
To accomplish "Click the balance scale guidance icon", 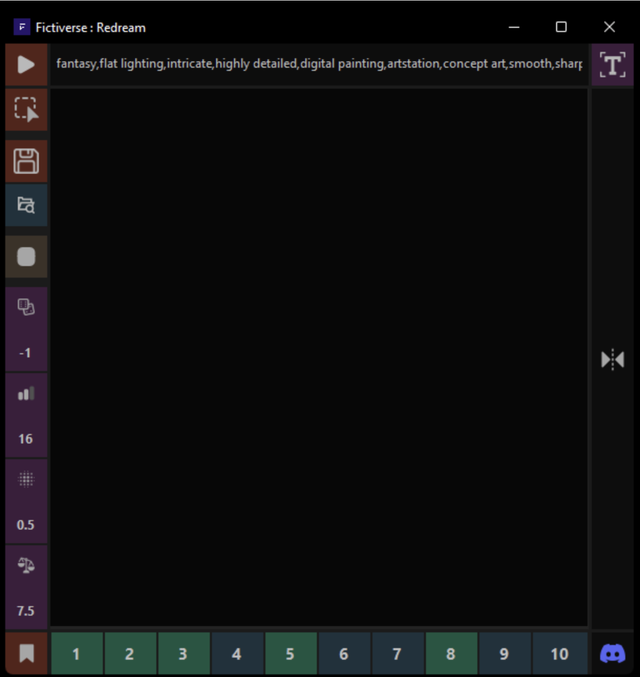I will pyautogui.click(x=26, y=565).
